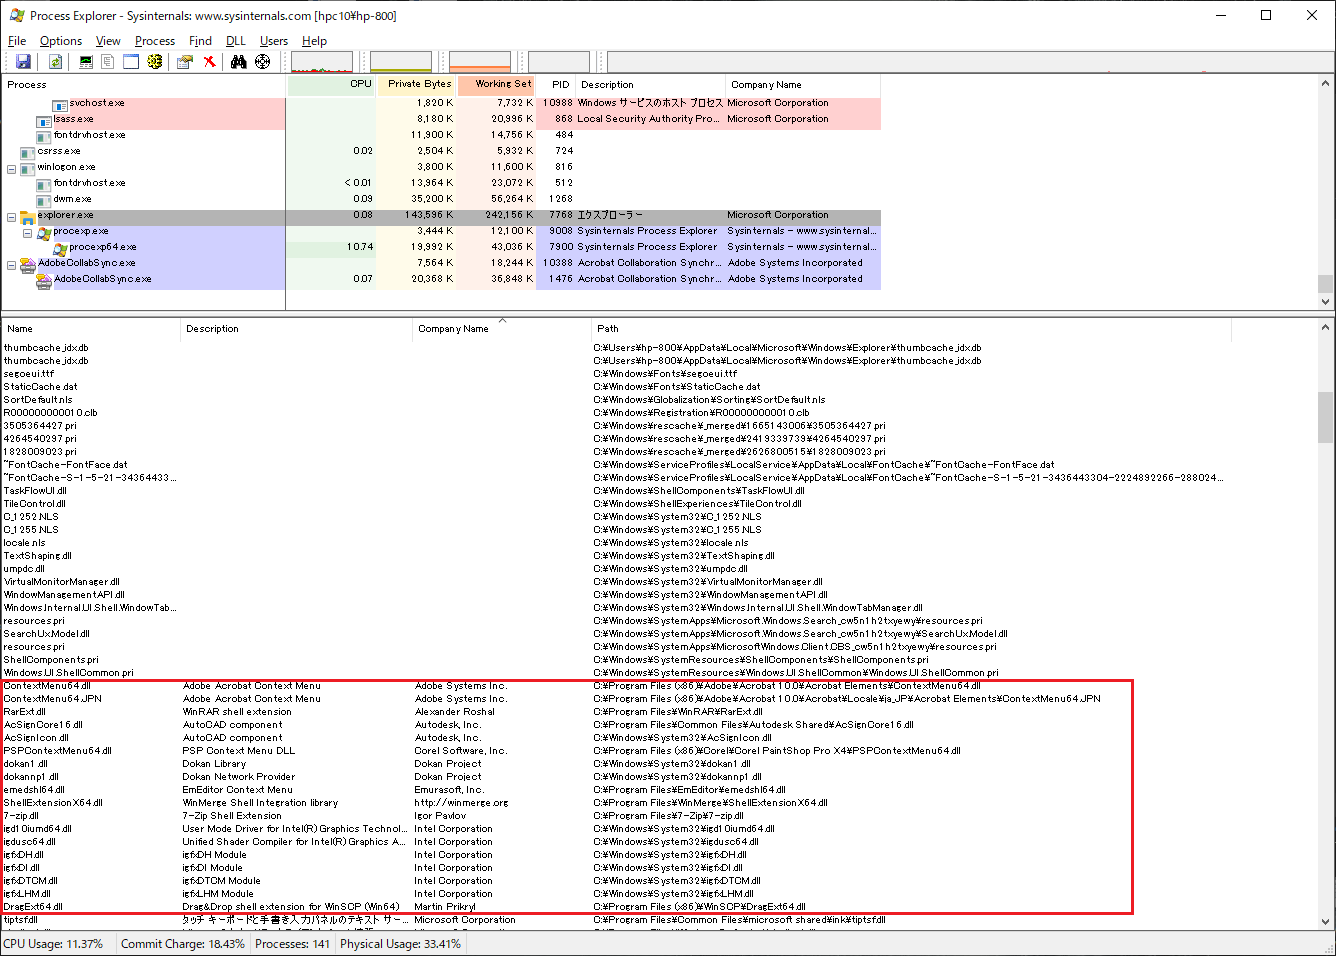Sort by the Private Bytes column header
The image size is (1336, 956).
pyautogui.click(x=416, y=84)
